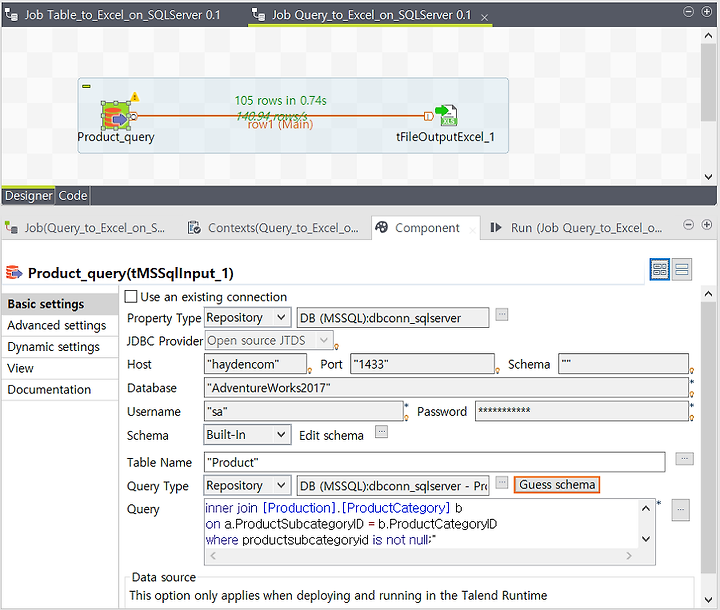This screenshot has height=610, width=720.
Task: Click the Product_query tMSSqlInput title icon
Action: tap(14, 272)
